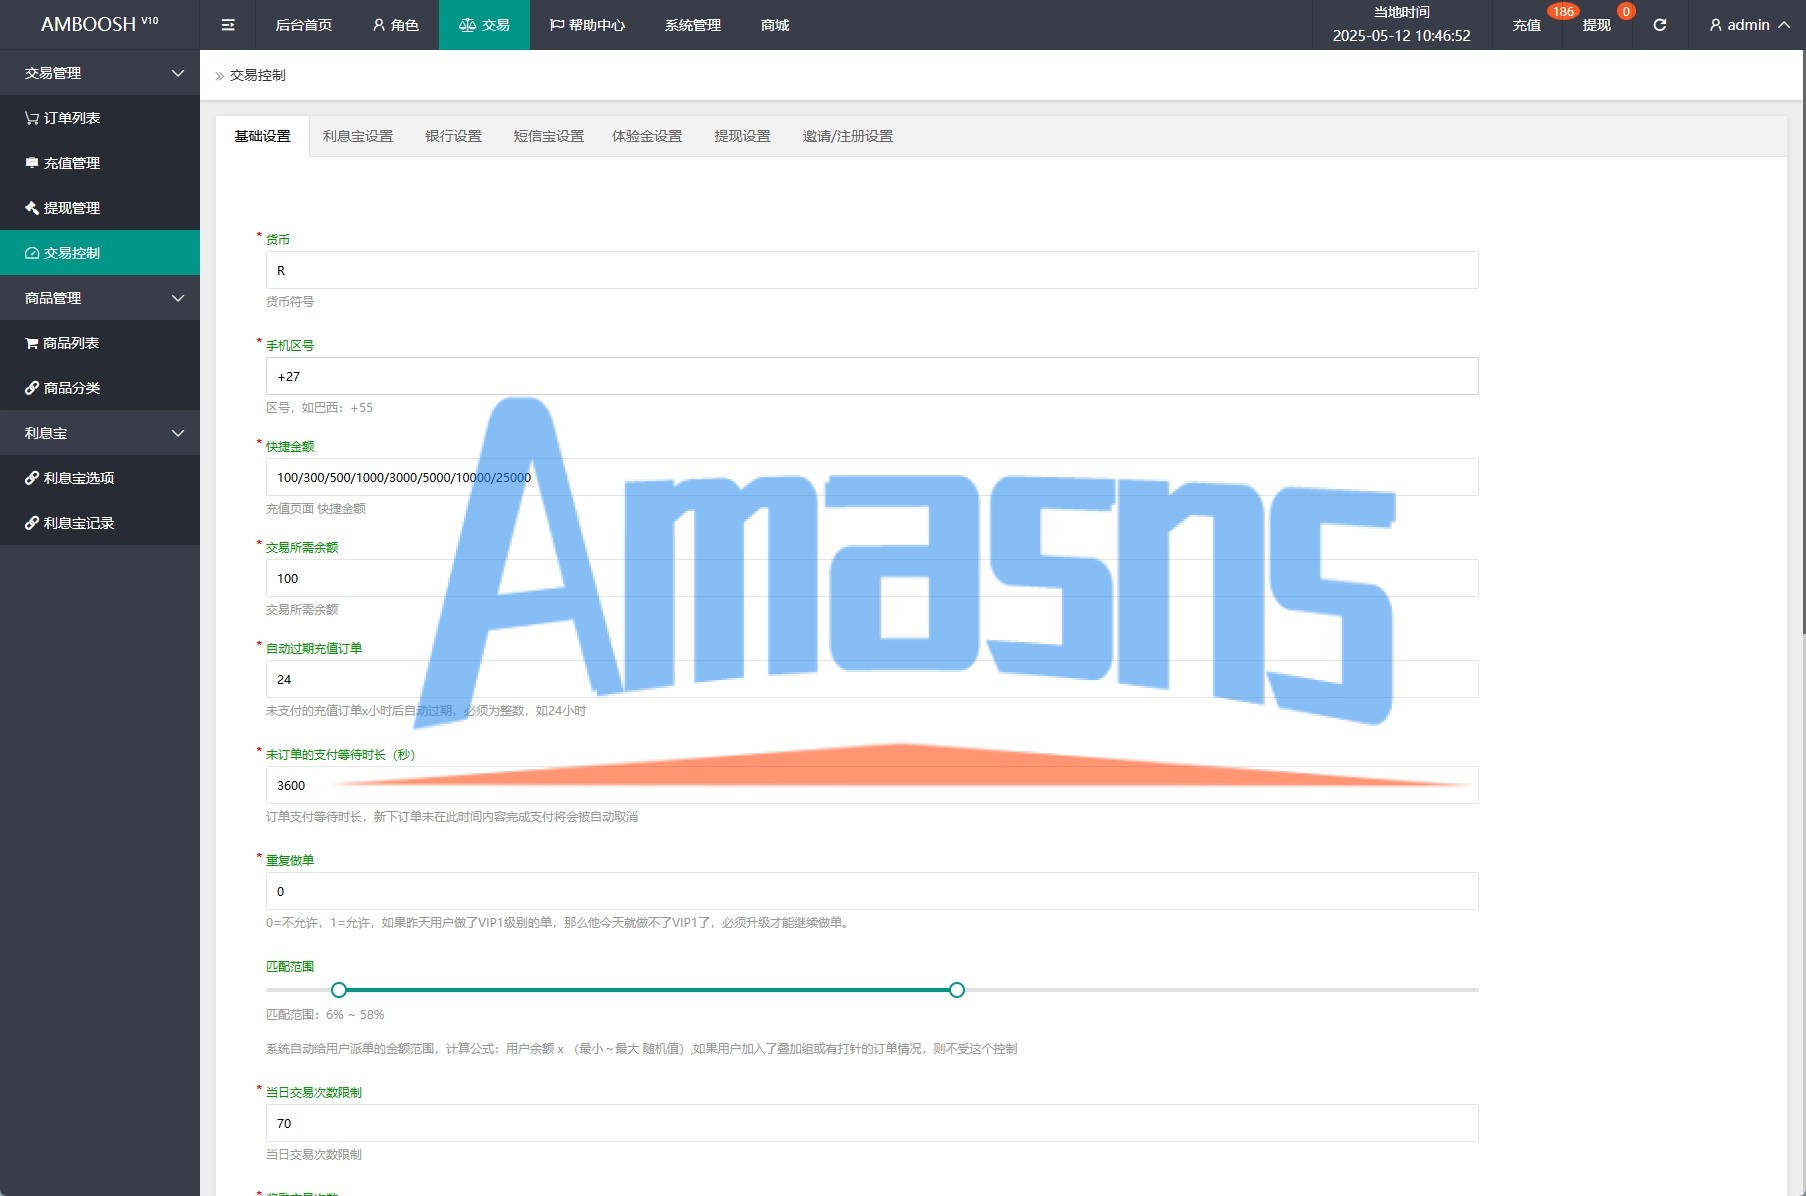Screen dimensions: 1806x1196
Task: Open 商城 in top navigation
Action: point(775,25)
